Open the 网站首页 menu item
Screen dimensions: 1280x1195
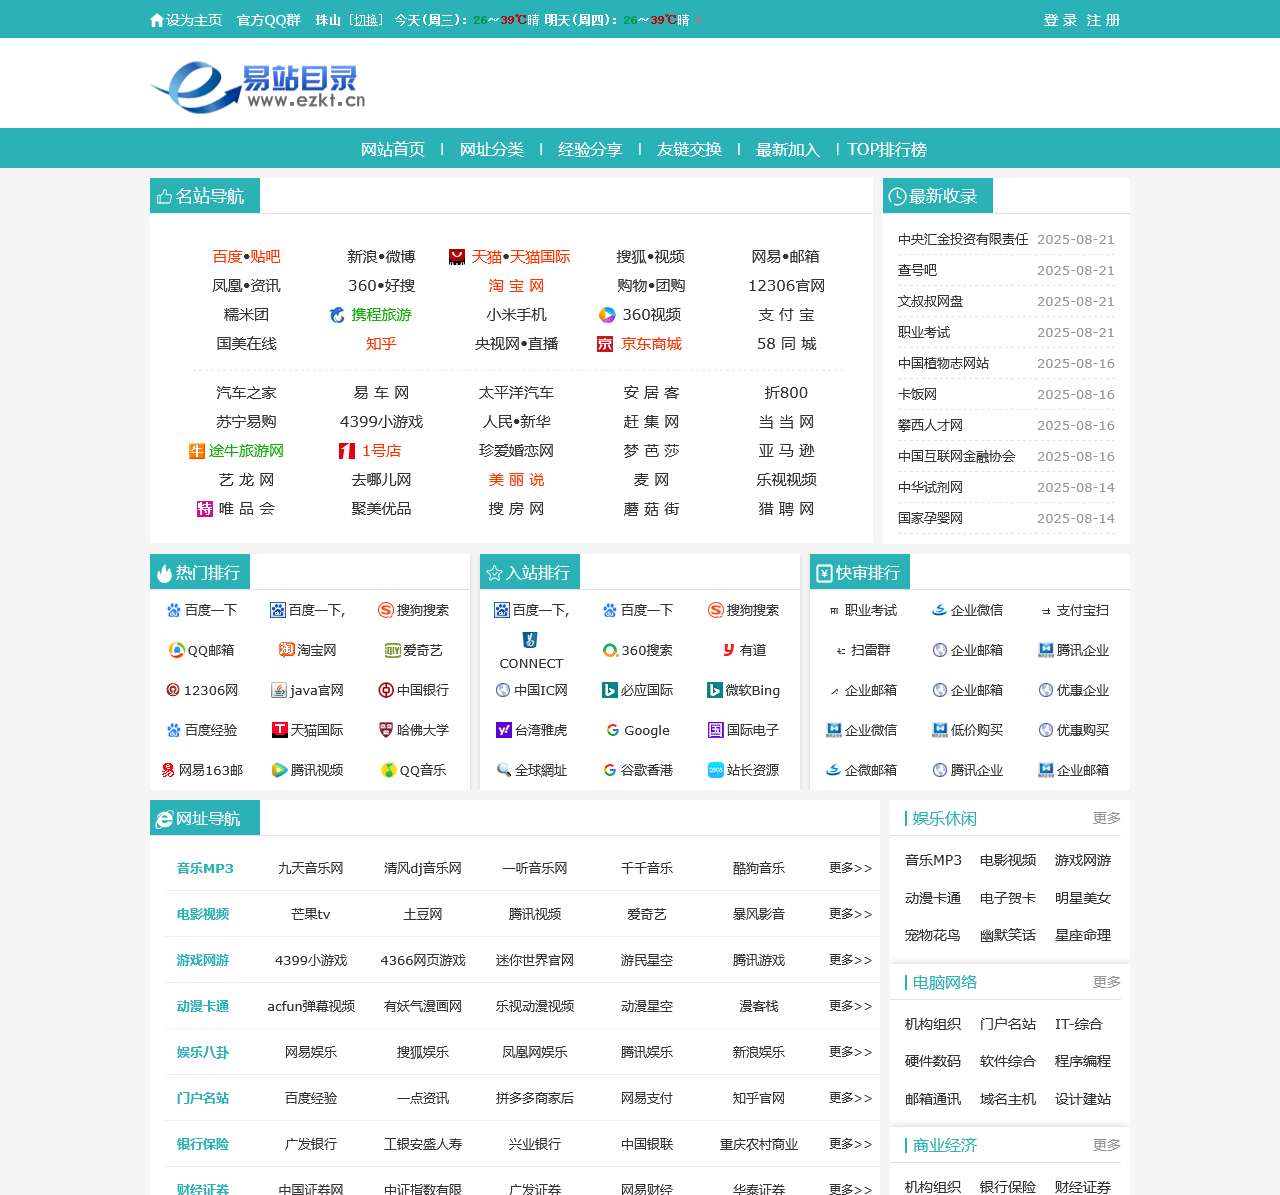point(393,149)
